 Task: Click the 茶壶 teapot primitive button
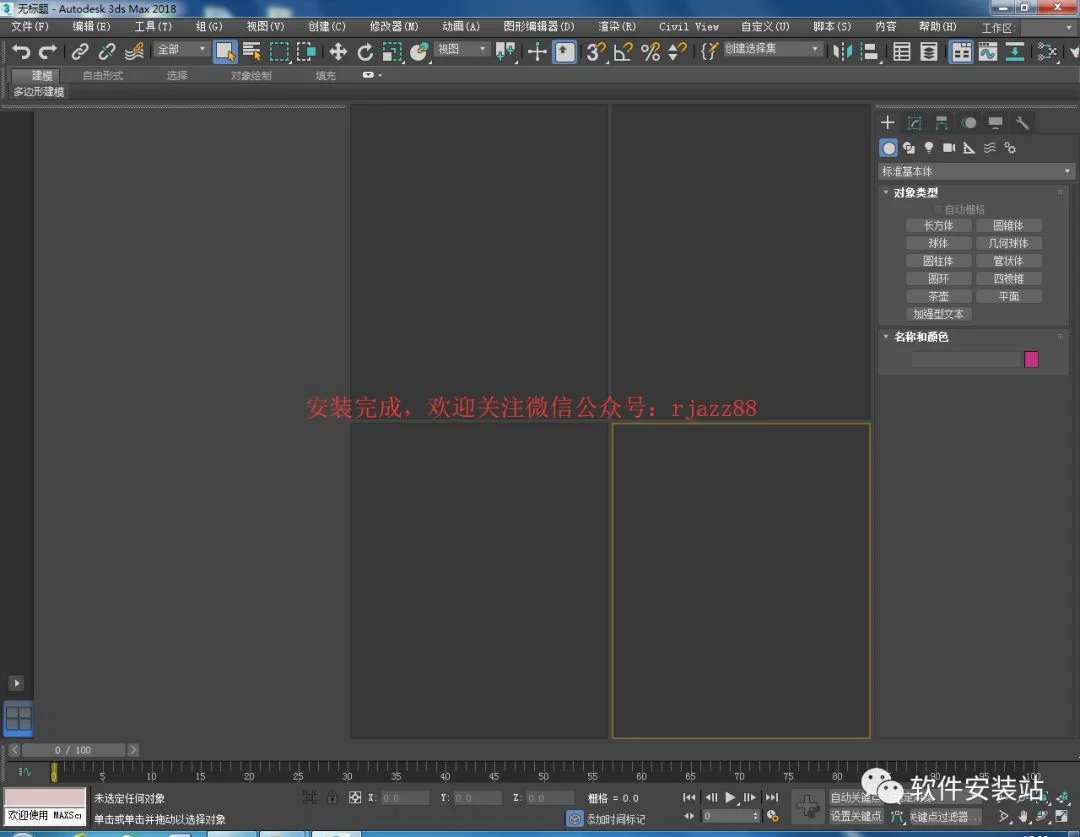pyautogui.click(x=938, y=296)
